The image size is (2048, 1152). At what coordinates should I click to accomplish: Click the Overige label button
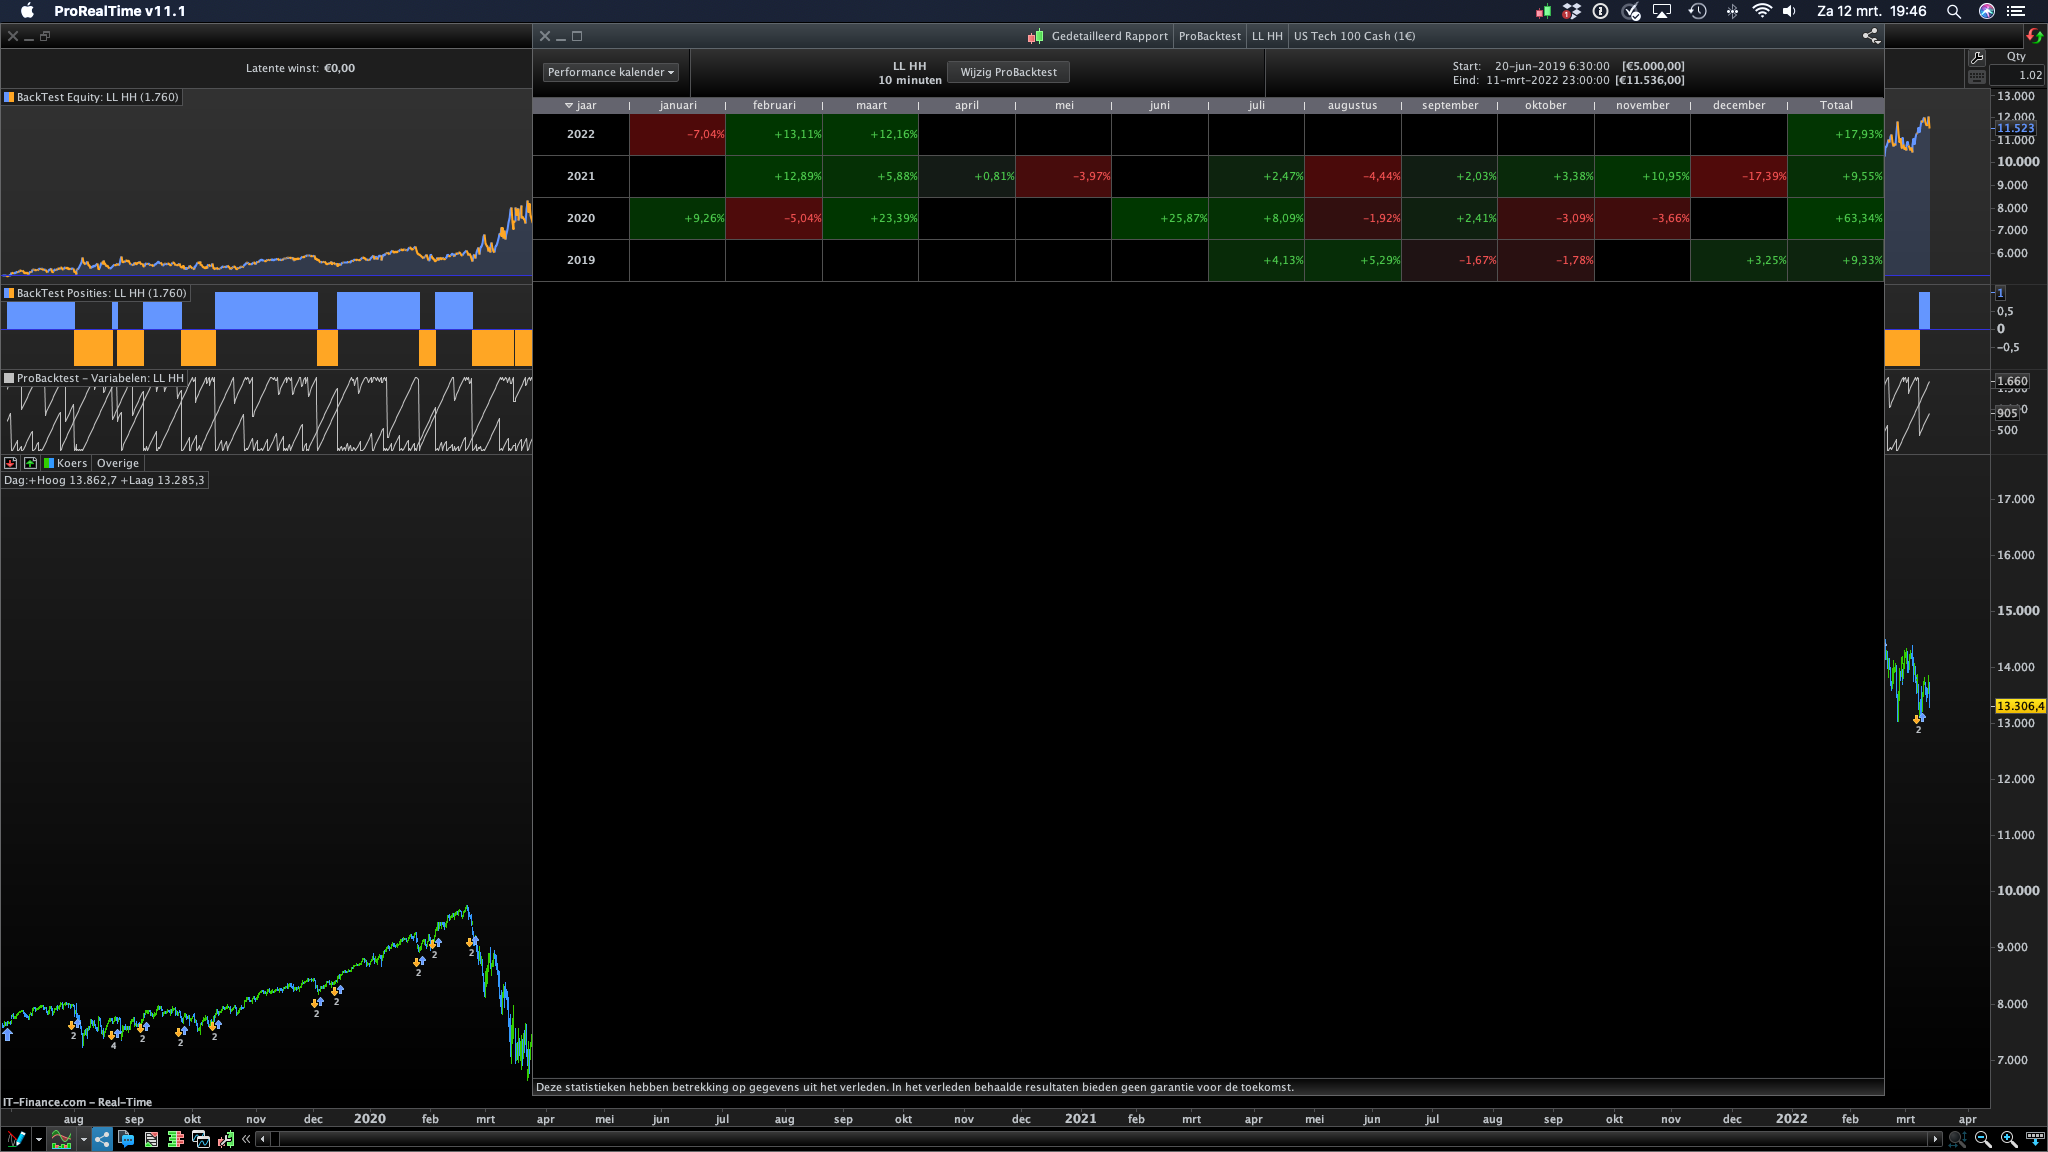(x=118, y=463)
